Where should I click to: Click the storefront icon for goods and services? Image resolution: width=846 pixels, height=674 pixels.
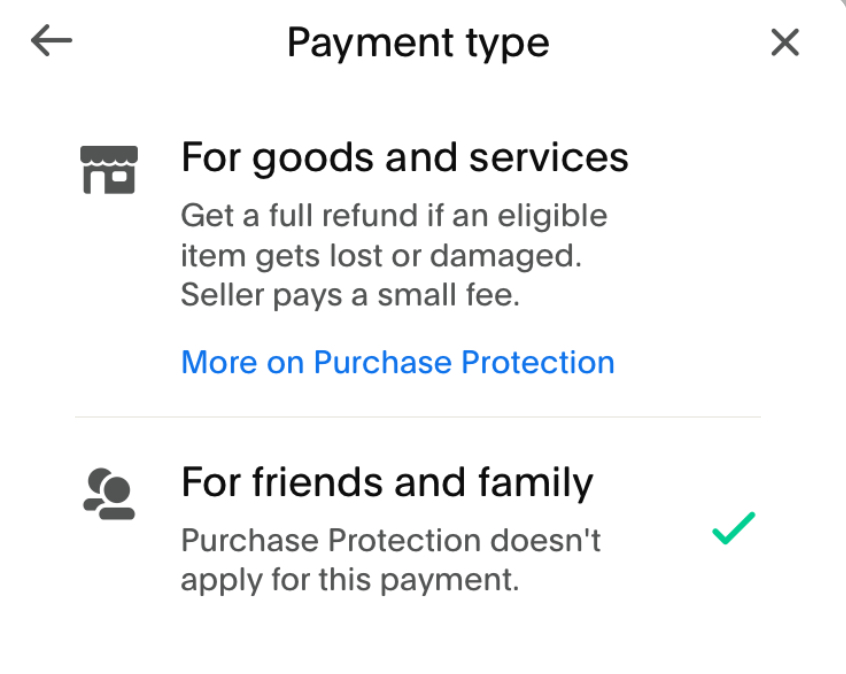coord(109,169)
